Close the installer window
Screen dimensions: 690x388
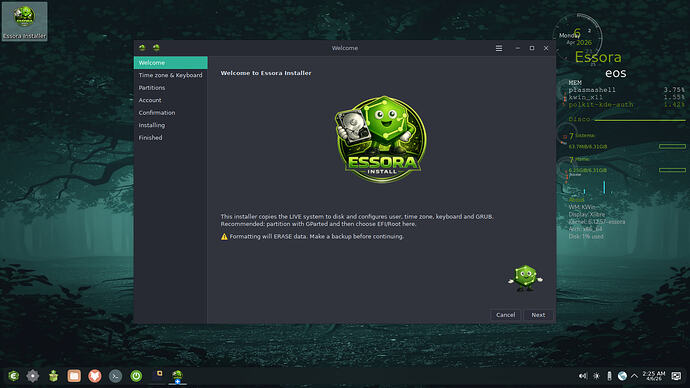[546, 48]
